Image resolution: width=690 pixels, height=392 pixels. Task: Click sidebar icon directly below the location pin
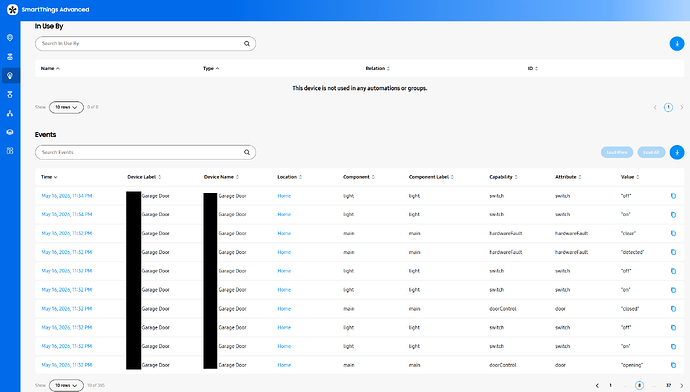[10, 57]
